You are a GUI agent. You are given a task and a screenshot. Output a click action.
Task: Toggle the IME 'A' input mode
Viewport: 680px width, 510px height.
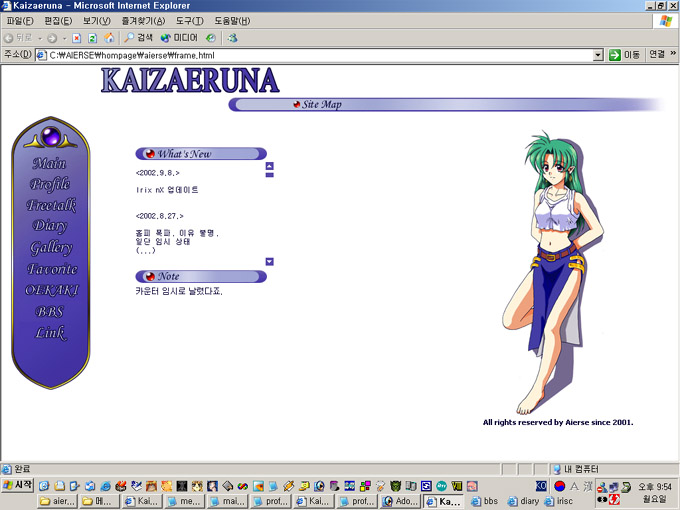tap(574, 486)
